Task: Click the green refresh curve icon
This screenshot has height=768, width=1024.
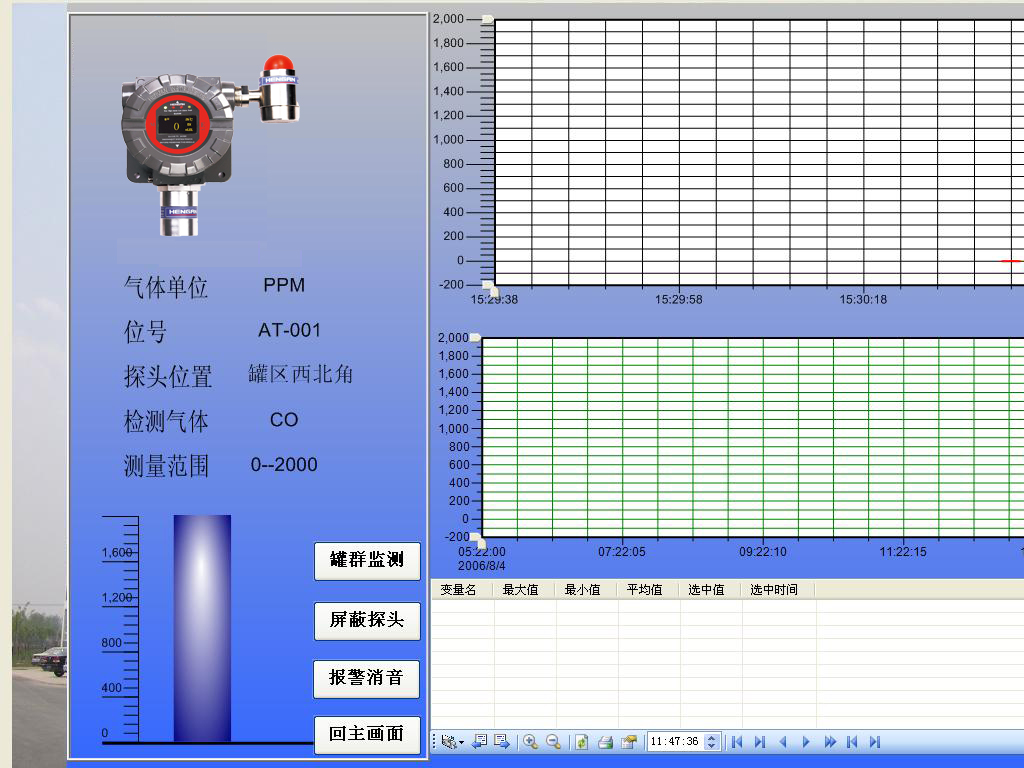Action: [581, 742]
